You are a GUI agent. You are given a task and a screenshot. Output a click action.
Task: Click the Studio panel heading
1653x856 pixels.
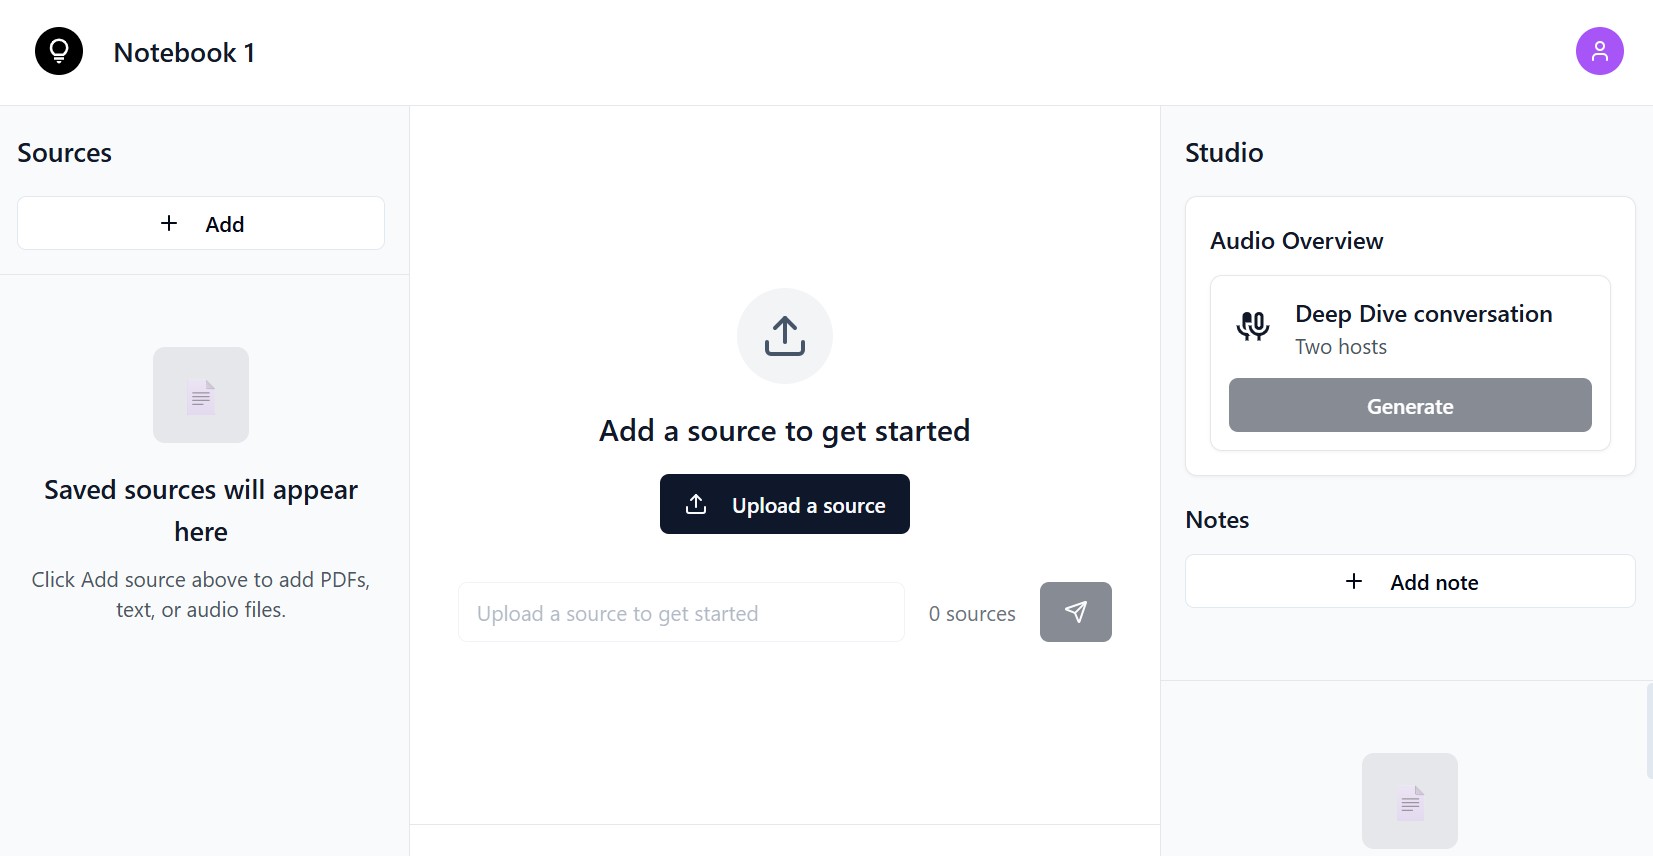click(x=1224, y=152)
